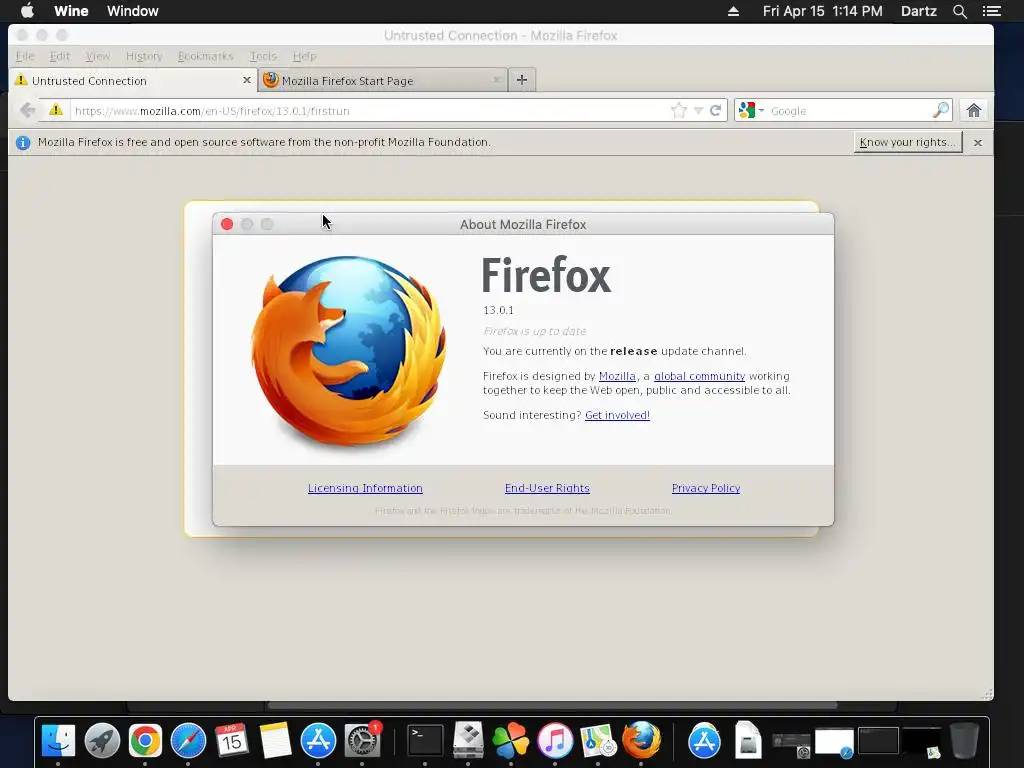This screenshot has width=1024, height=768.
Task: Click the blue info icon in notification bar
Action: pyautogui.click(x=23, y=142)
